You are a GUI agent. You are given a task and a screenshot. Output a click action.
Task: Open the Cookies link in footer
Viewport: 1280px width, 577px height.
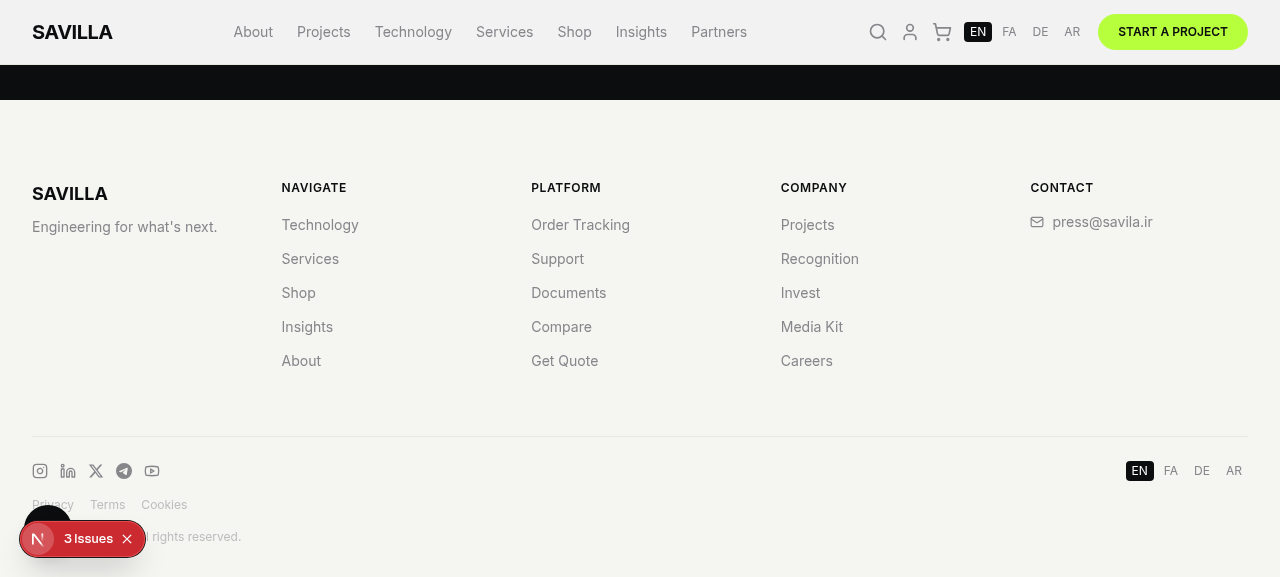point(164,505)
